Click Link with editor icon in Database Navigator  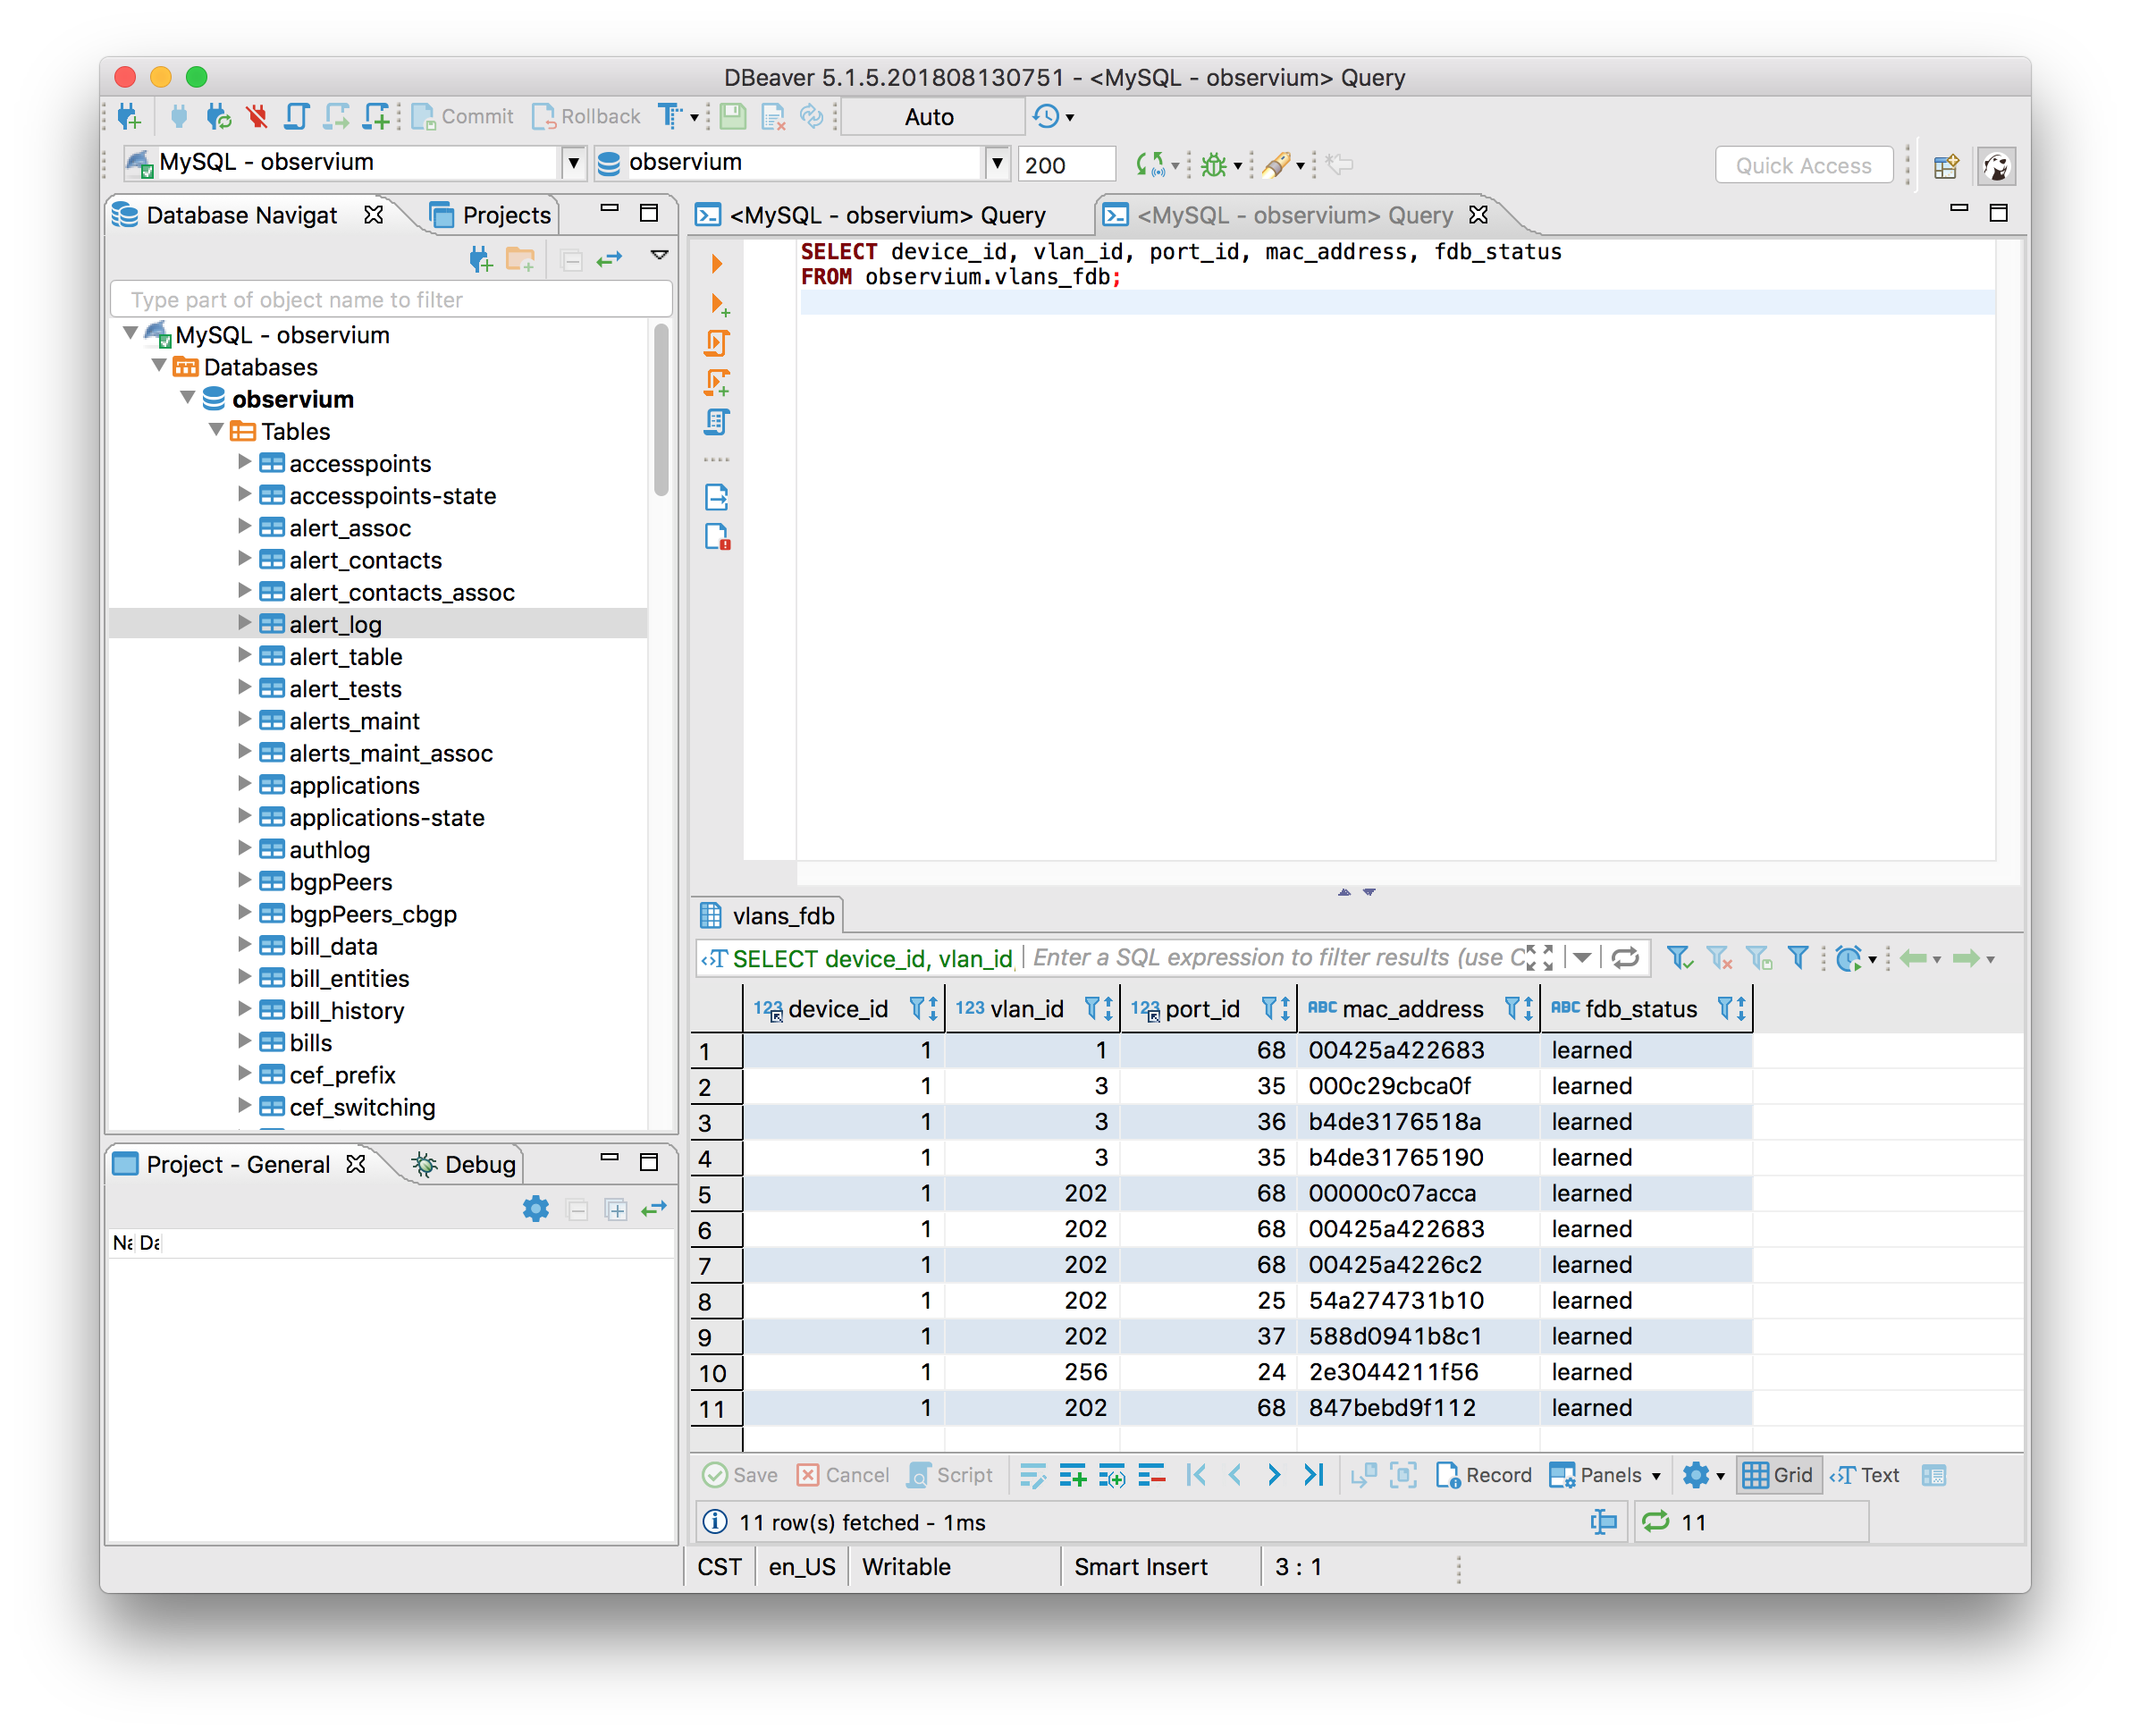[610, 259]
